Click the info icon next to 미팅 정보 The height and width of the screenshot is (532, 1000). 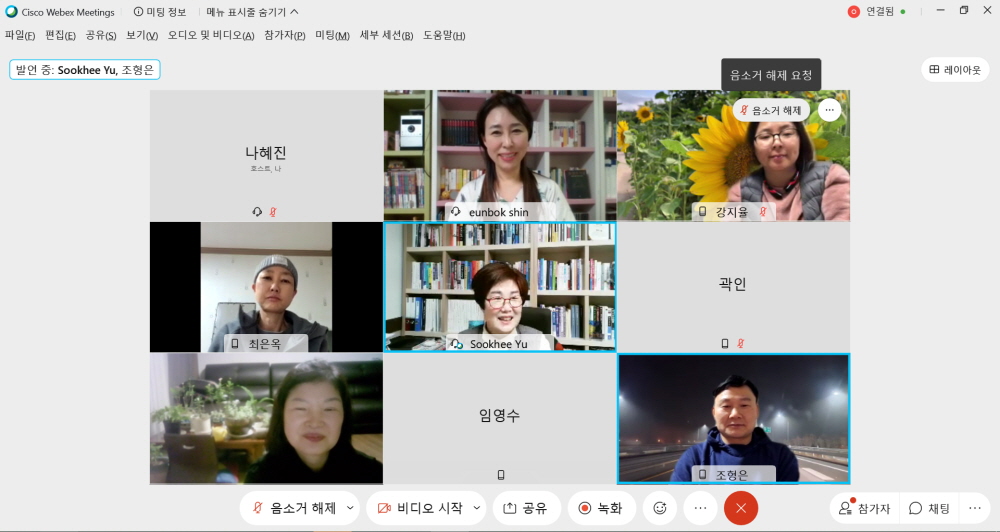pos(138,12)
